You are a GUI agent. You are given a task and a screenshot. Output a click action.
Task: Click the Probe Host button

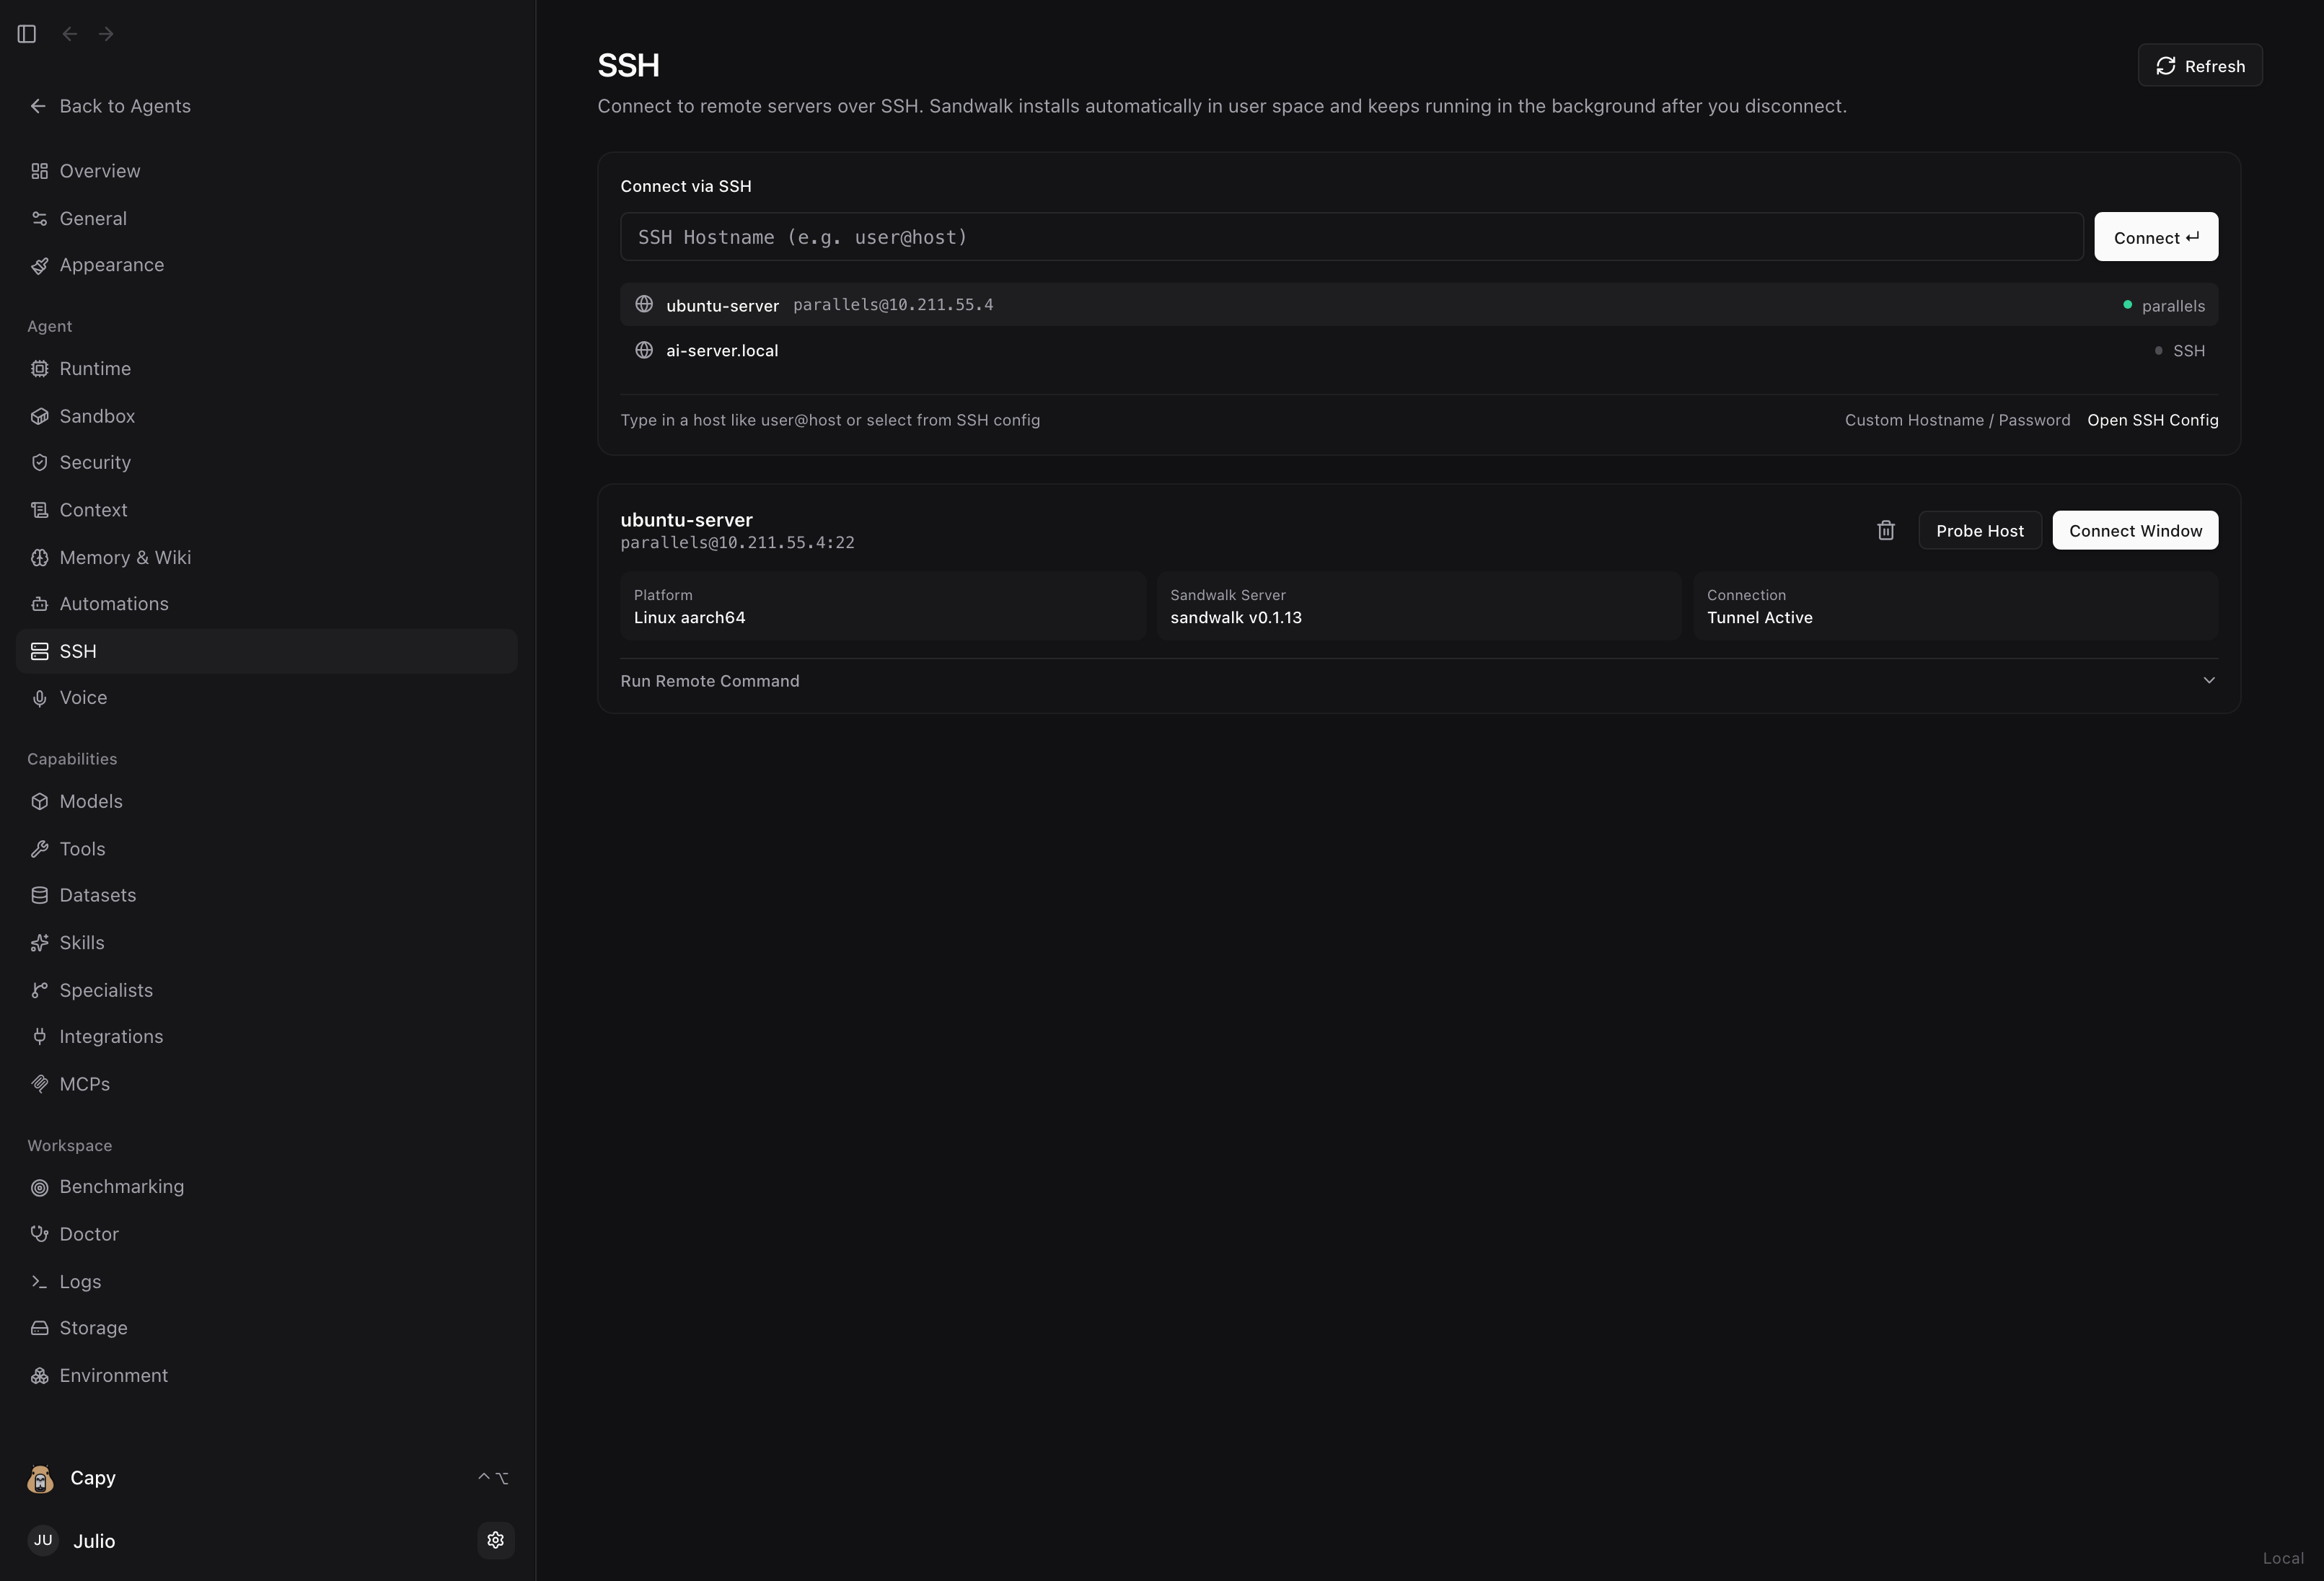1979,531
